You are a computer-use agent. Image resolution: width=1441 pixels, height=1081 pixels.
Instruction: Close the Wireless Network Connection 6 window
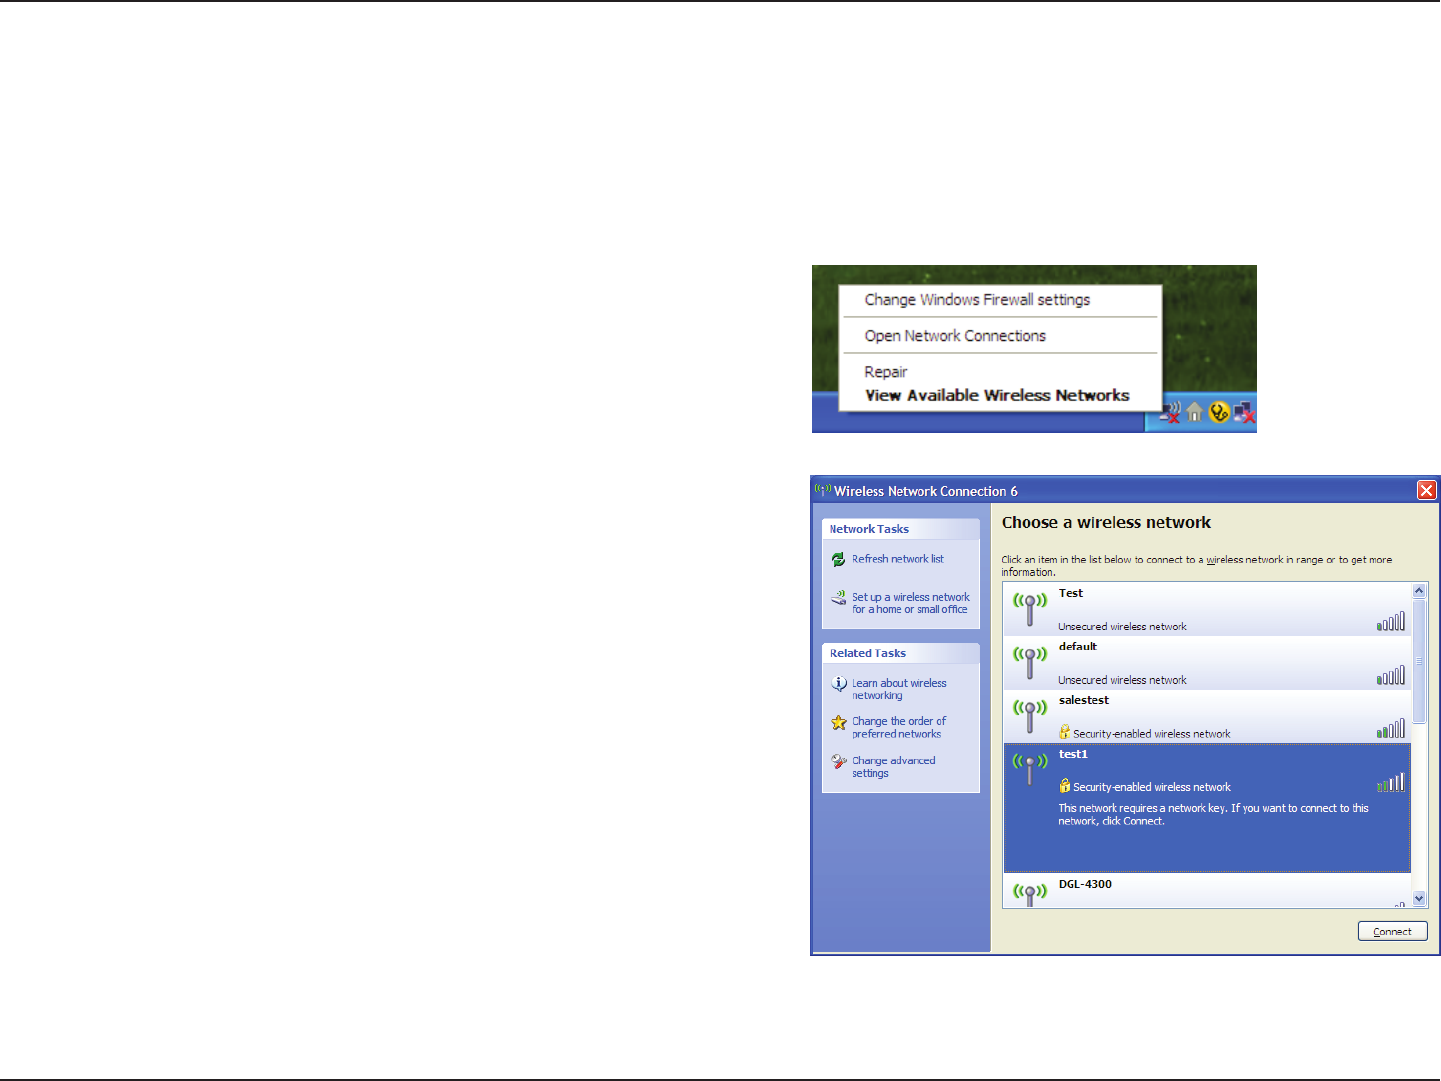pos(1427,490)
